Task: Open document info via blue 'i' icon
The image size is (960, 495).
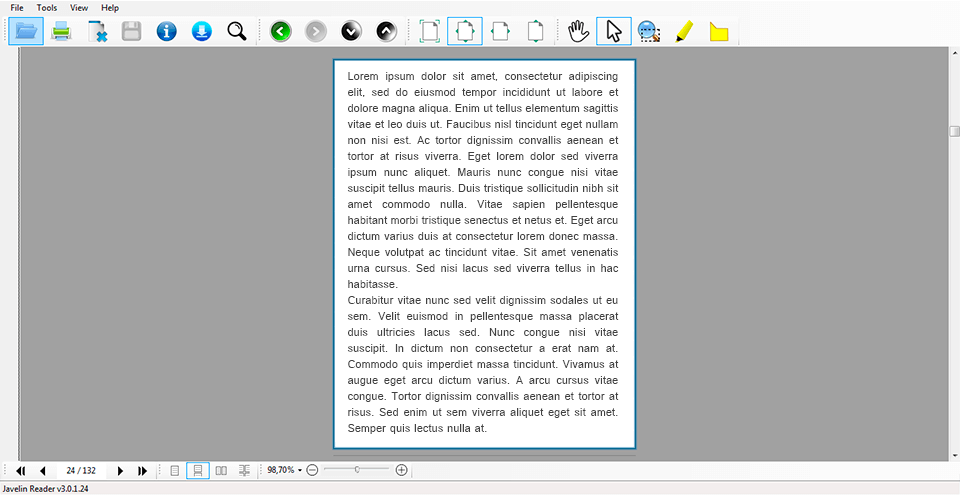Action: [x=166, y=31]
